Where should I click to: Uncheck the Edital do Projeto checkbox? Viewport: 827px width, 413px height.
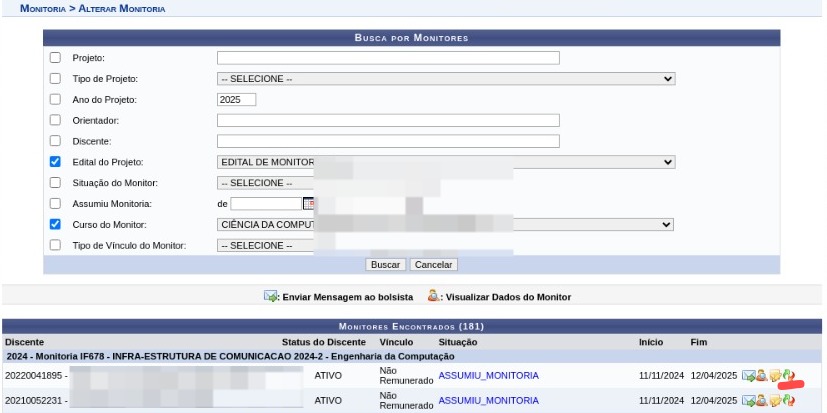[55, 162]
